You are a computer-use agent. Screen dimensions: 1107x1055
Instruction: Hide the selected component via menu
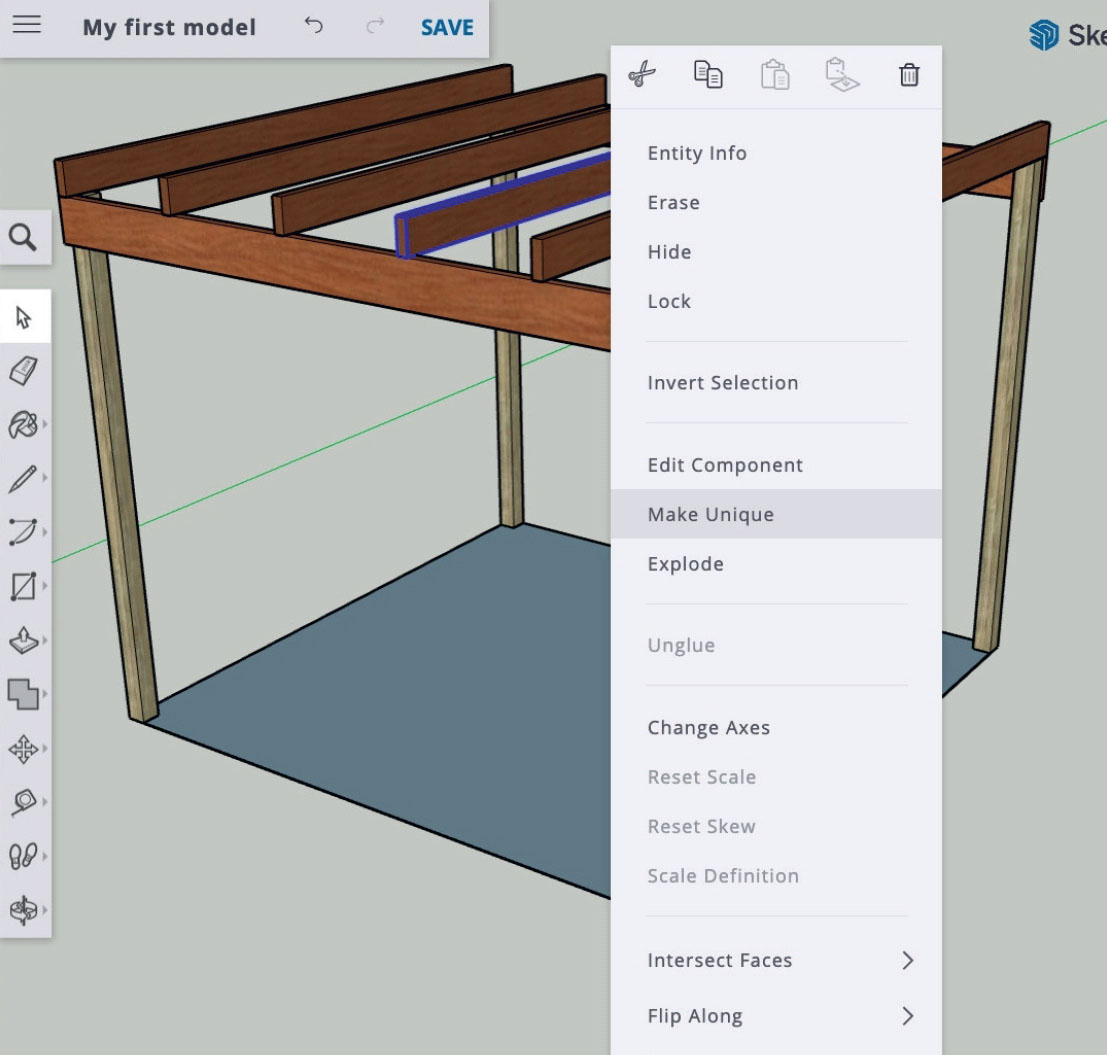tap(669, 252)
